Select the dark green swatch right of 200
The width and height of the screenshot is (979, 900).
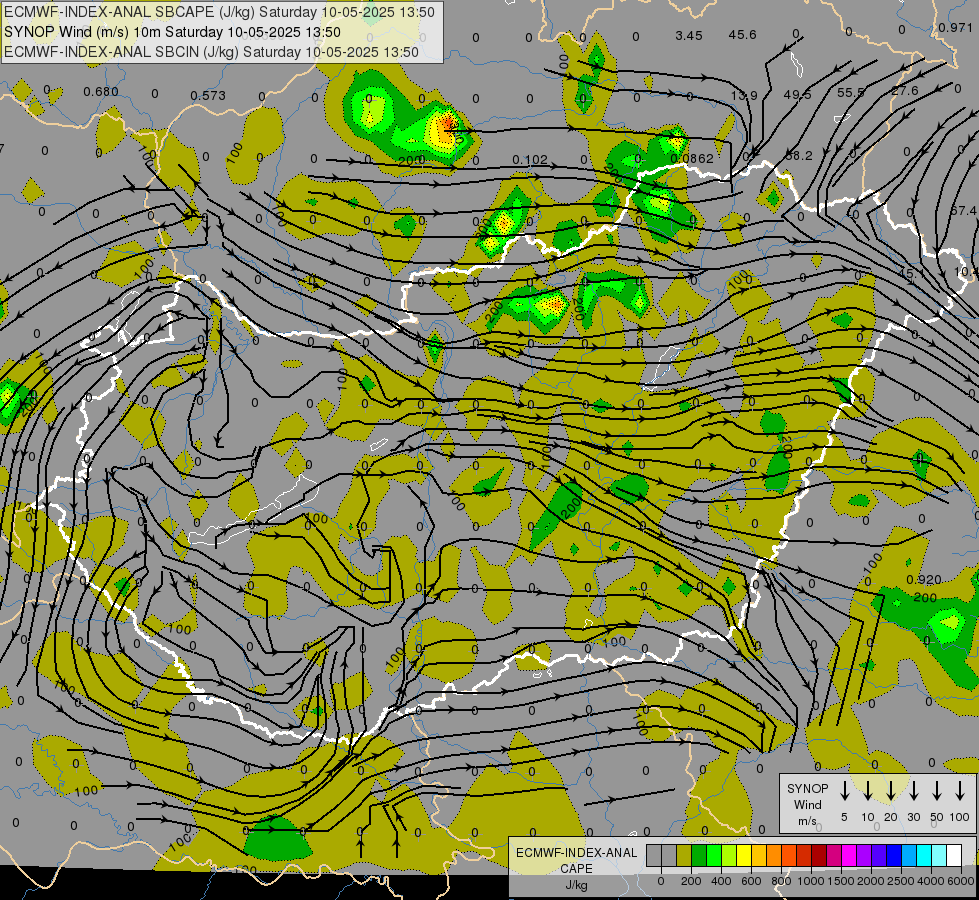(x=699, y=856)
